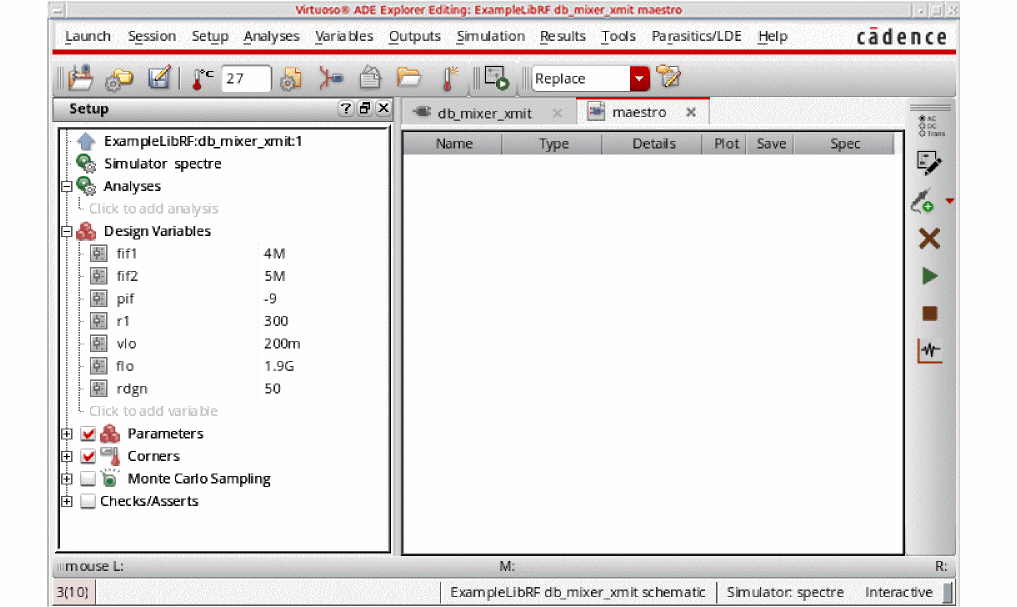Image resolution: width=1017 pixels, height=607 pixels.
Task: Open the Simulation menu
Action: click(490, 36)
